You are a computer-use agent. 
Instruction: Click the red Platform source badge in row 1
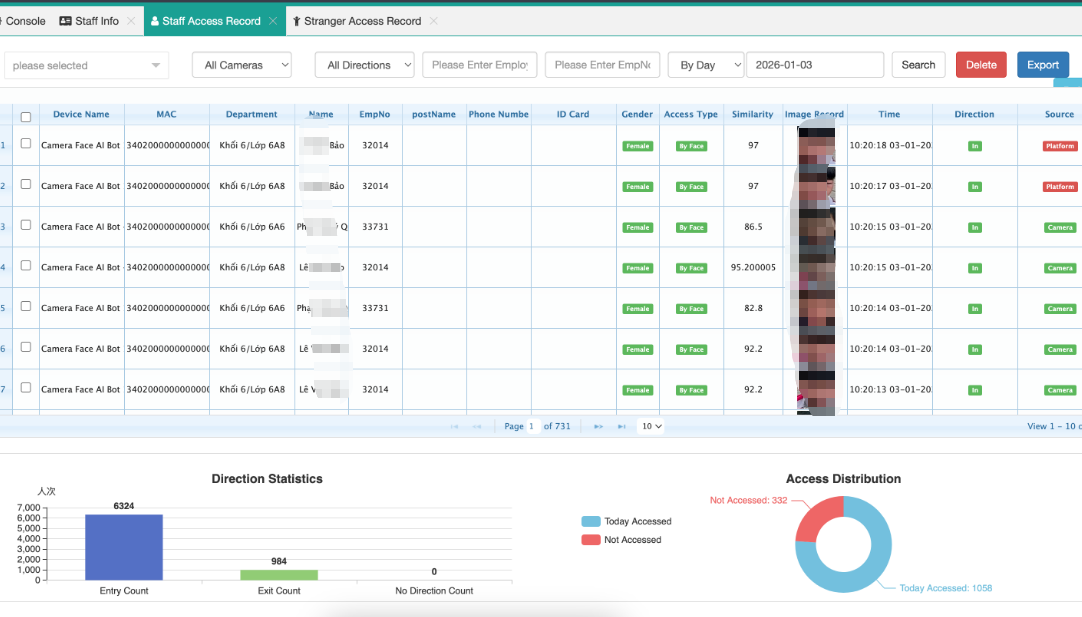click(1059, 146)
